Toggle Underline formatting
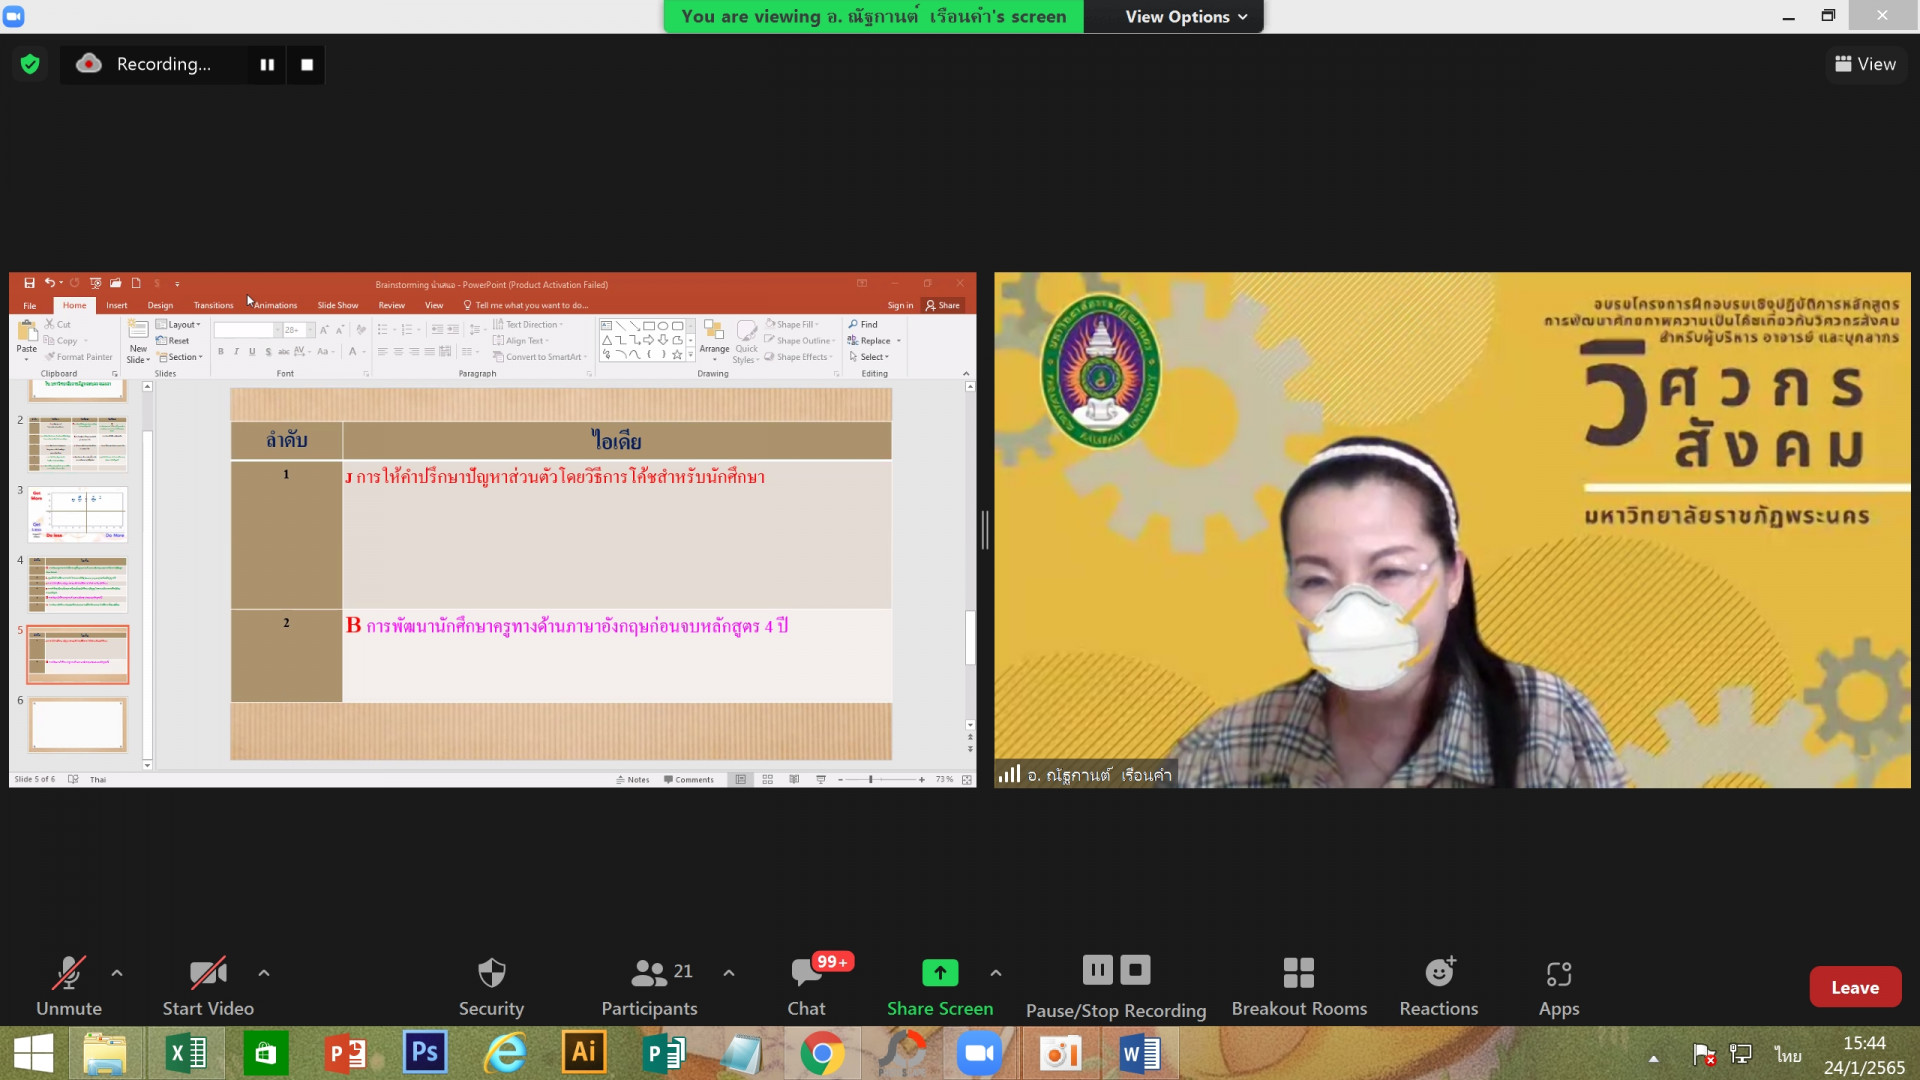This screenshot has width=1920, height=1080. 252,352
